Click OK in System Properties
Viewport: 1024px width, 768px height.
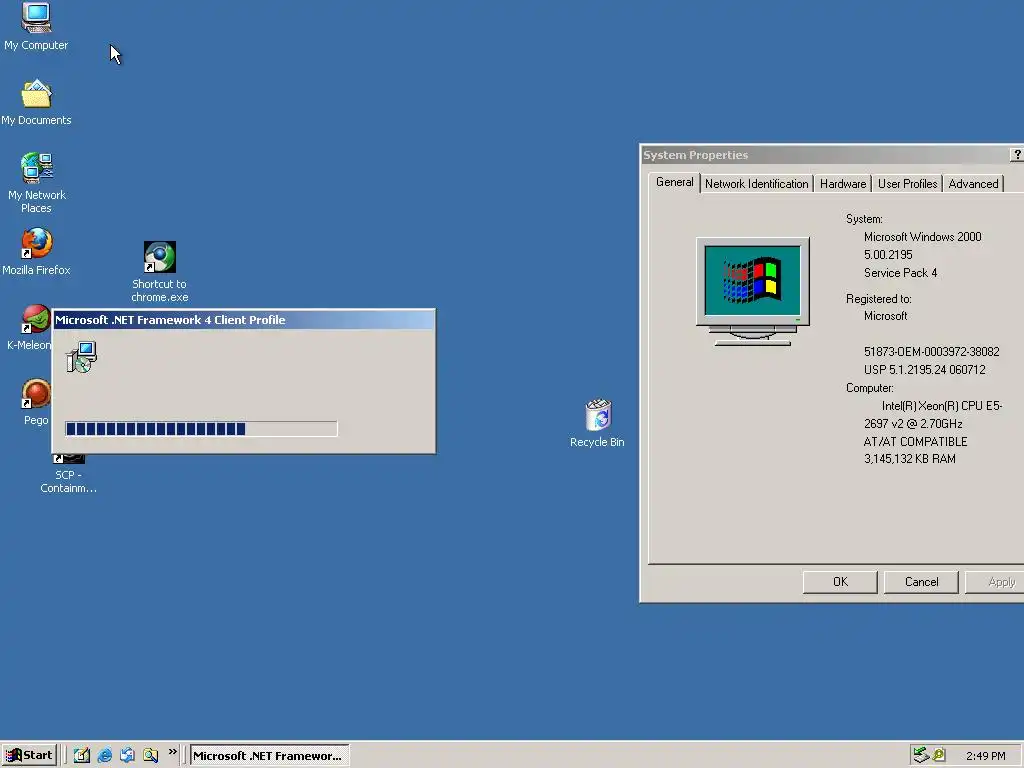840,582
